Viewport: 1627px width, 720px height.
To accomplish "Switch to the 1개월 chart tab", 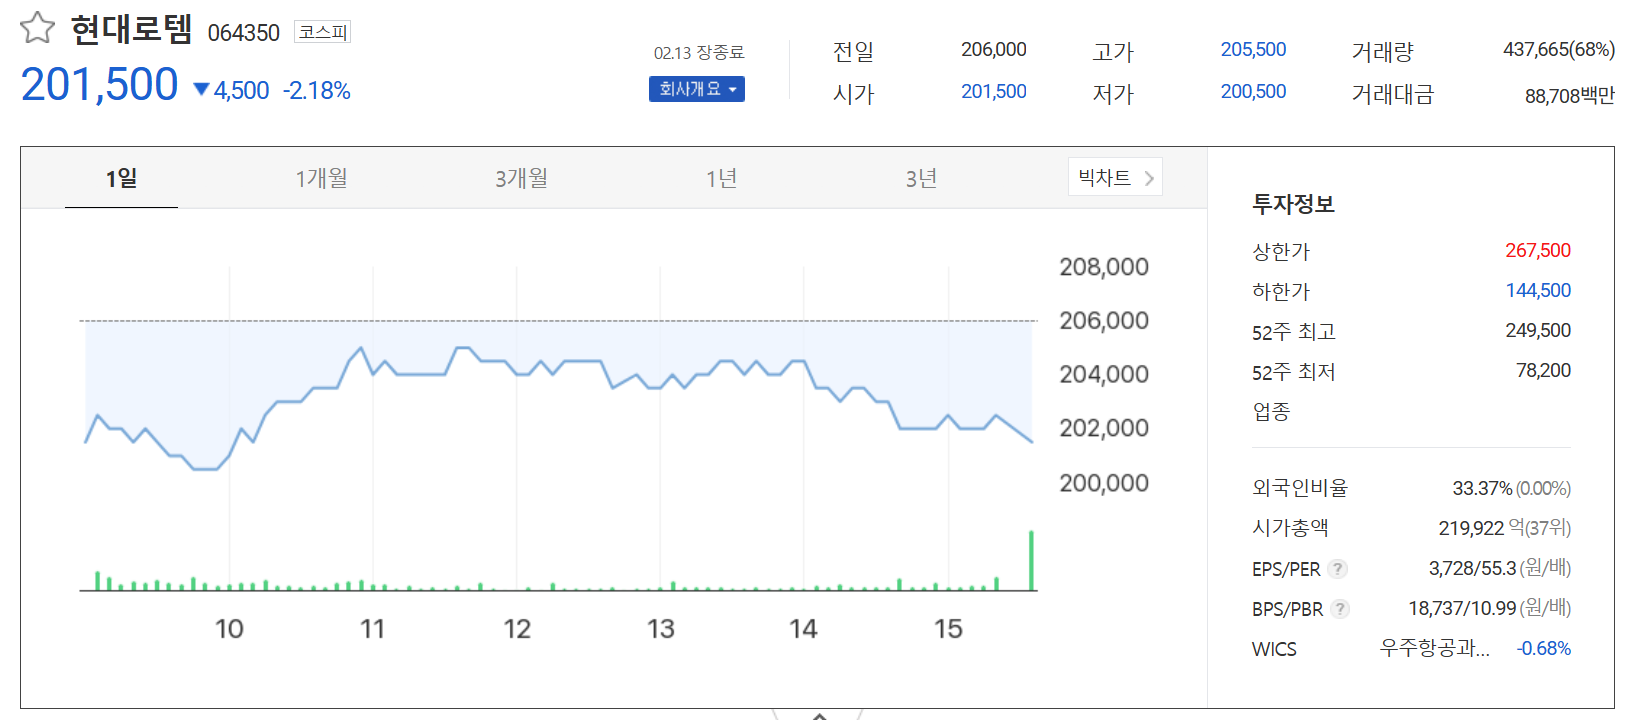I will pyautogui.click(x=321, y=178).
